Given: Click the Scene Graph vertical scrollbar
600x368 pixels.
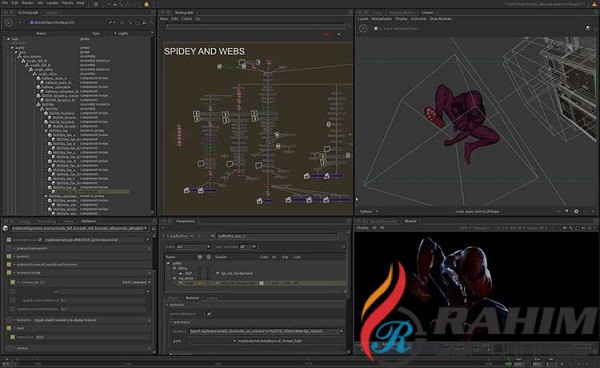Looking at the screenshot, I should 152,122.
